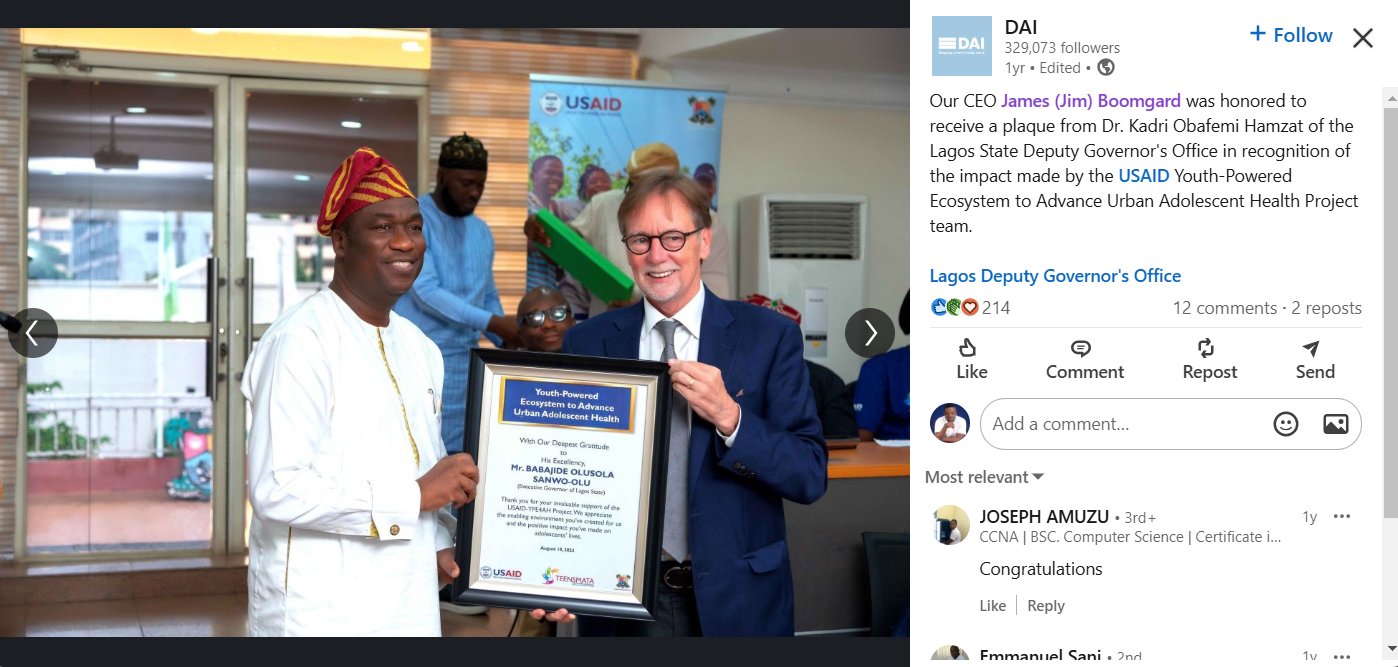Close the post viewer with X
The width and height of the screenshot is (1398, 667).
[x=1363, y=38]
